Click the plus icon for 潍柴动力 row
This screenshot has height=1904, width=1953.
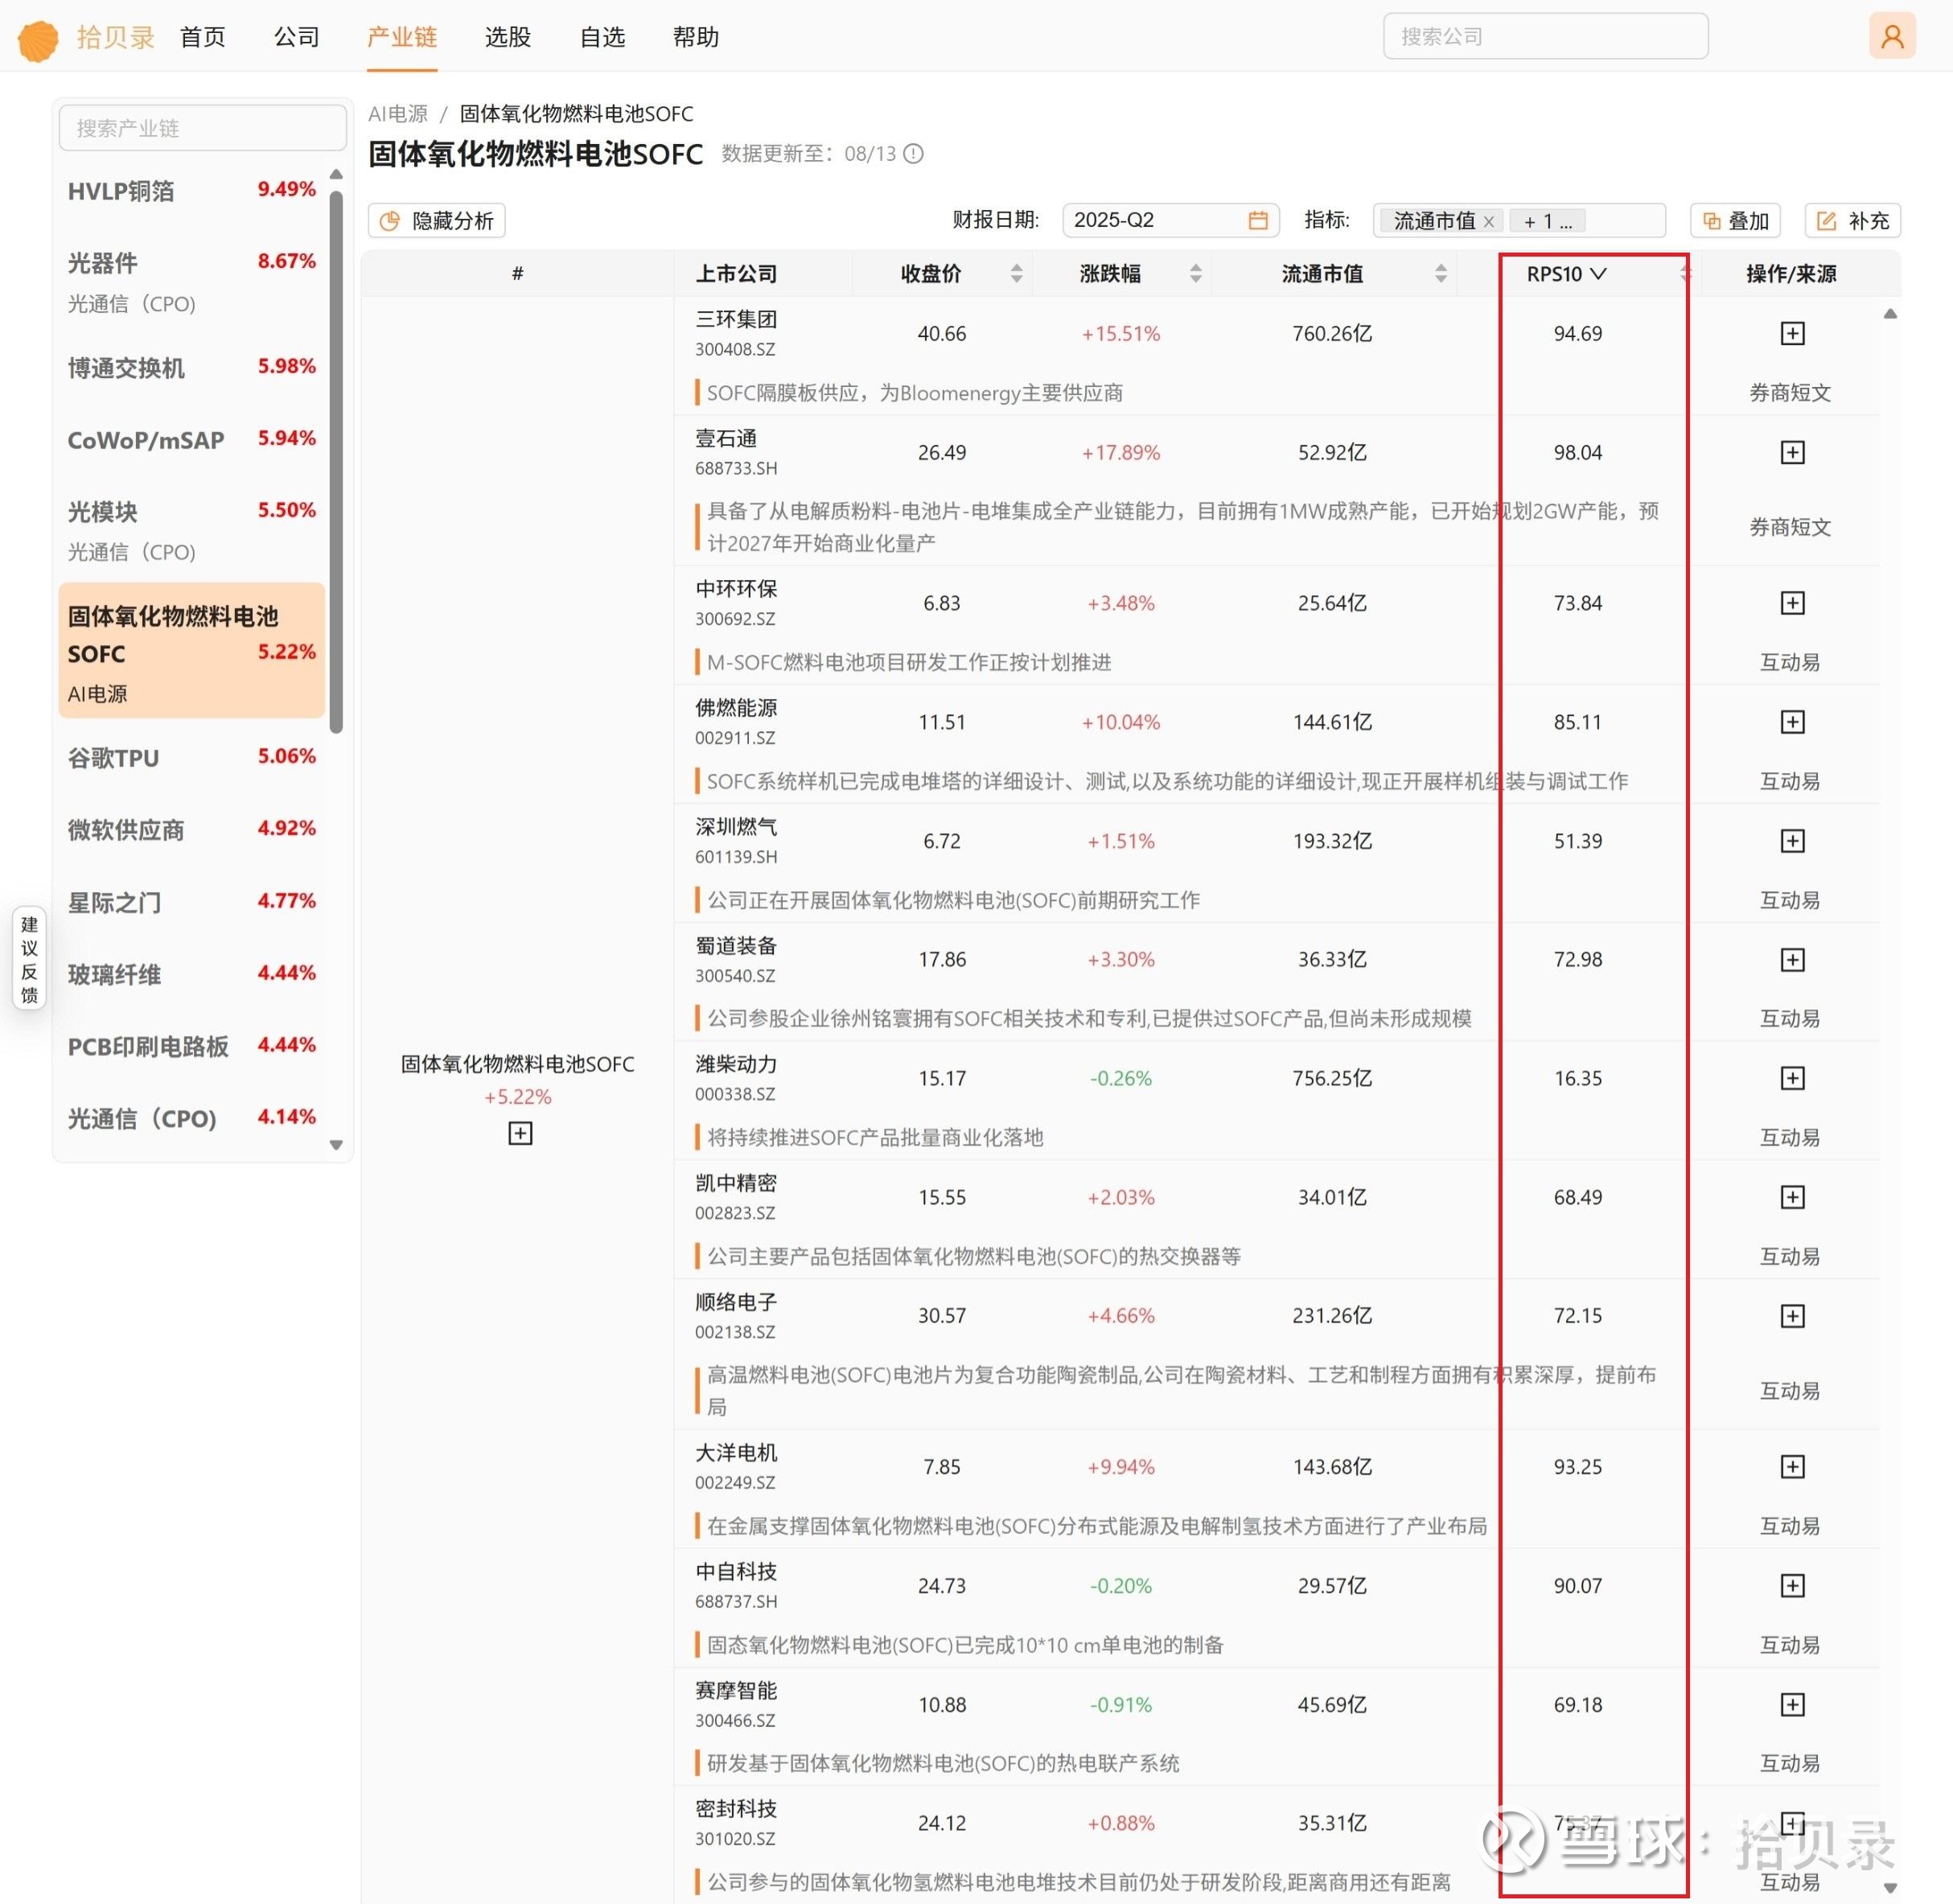1792,1078
